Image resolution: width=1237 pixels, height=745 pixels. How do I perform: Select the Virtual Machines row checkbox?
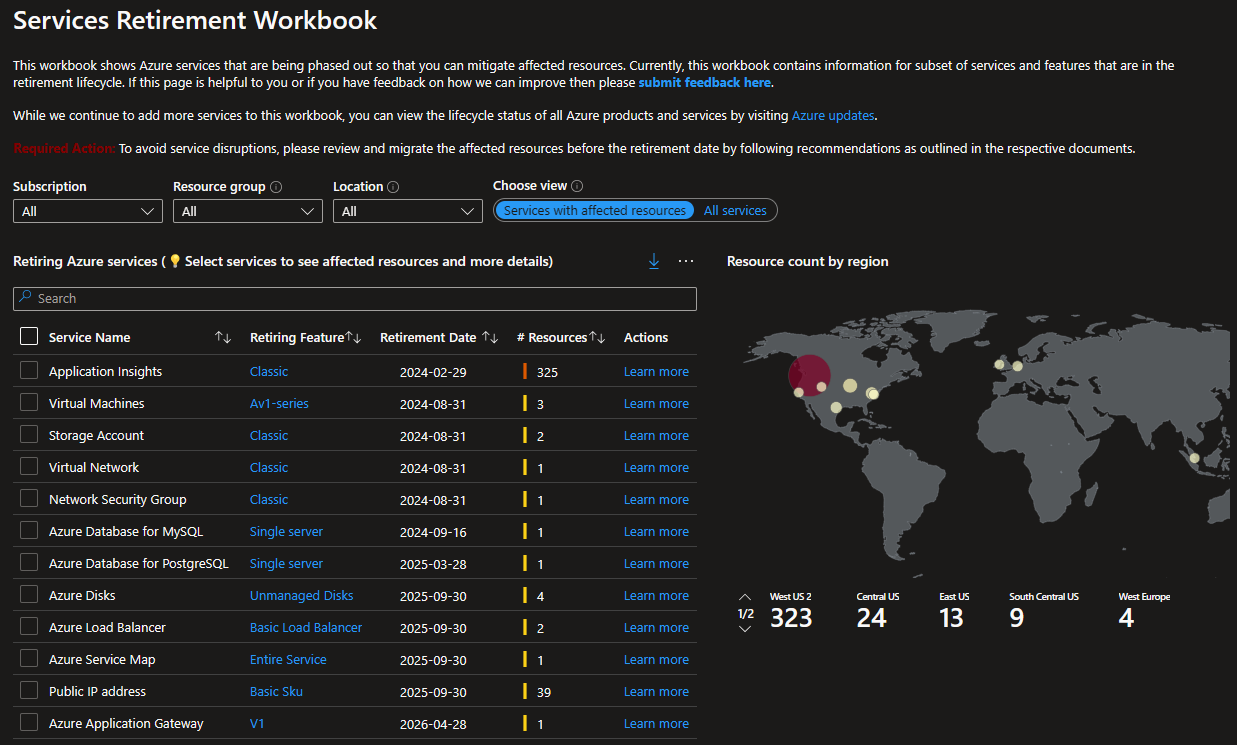click(29, 403)
